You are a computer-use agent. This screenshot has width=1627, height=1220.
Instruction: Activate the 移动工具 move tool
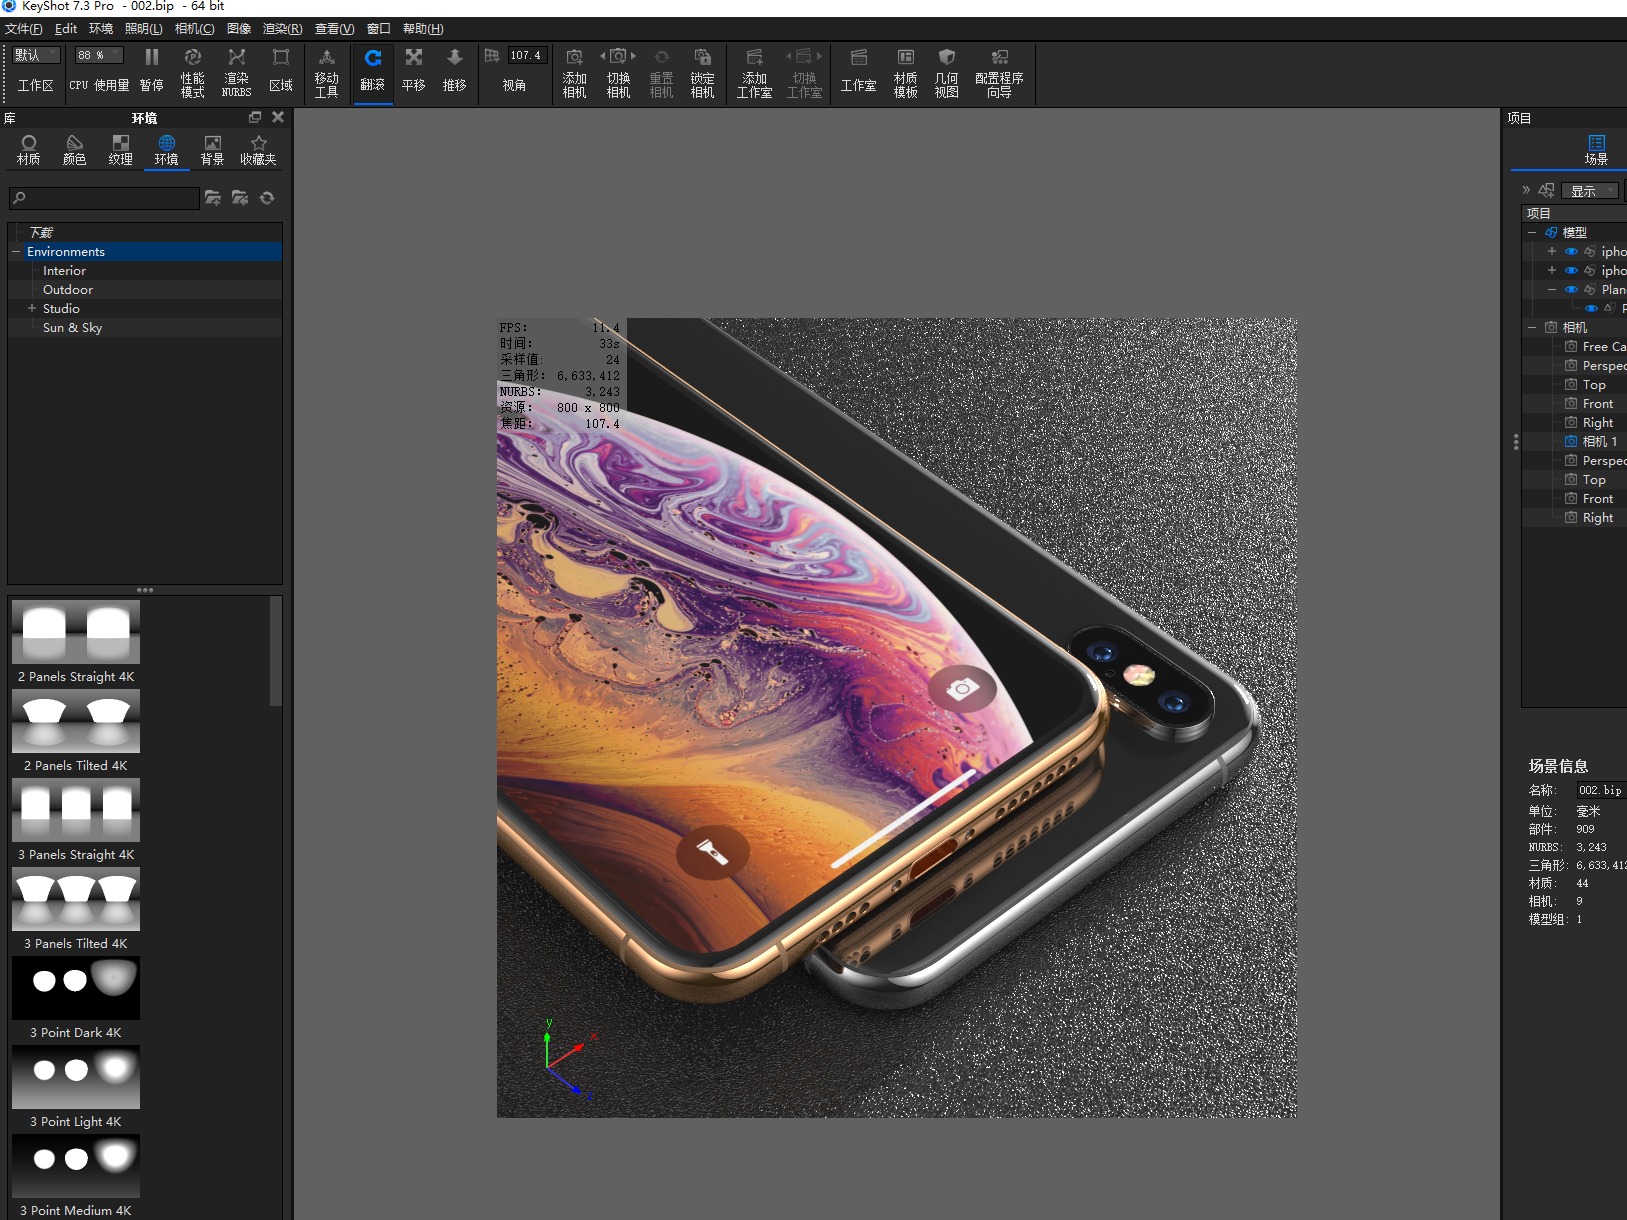tap(327, 71)
